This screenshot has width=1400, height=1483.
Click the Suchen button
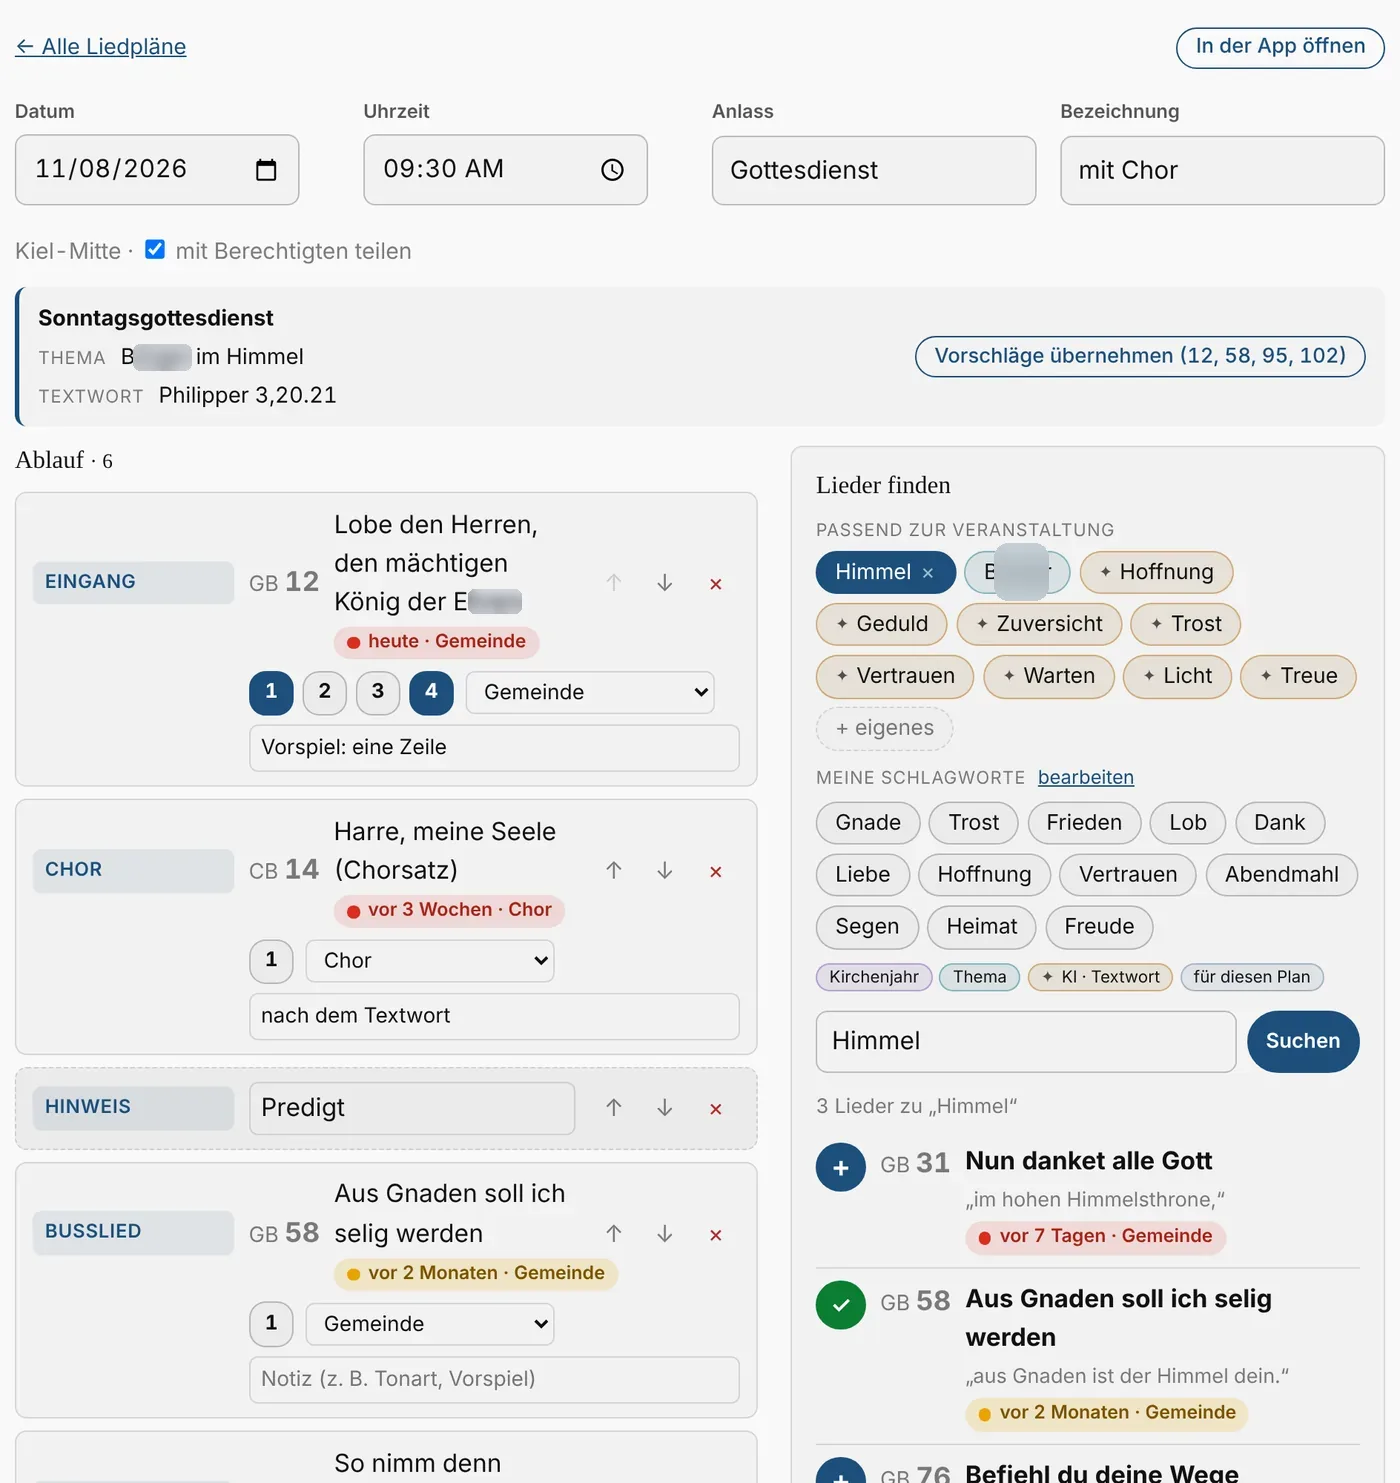1303,1042
